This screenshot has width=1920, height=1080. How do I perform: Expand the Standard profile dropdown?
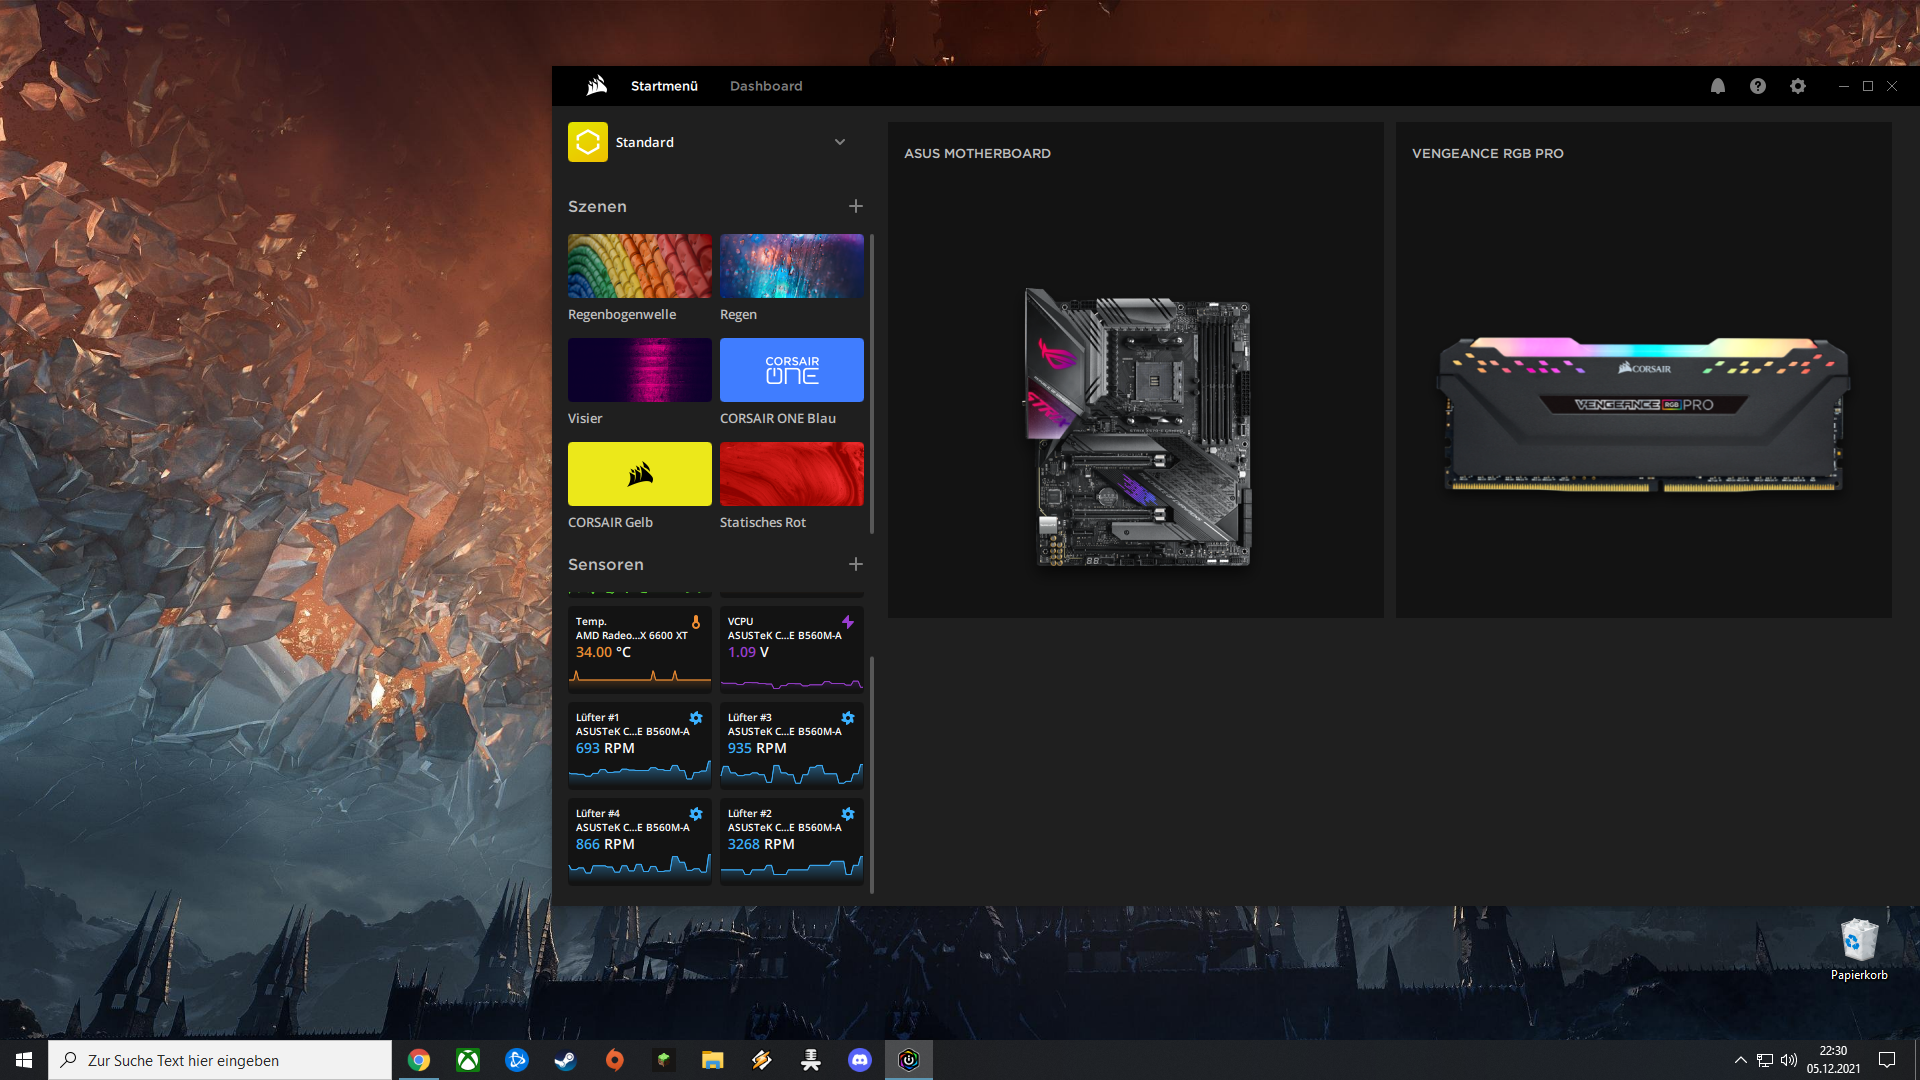coord(840,142)
